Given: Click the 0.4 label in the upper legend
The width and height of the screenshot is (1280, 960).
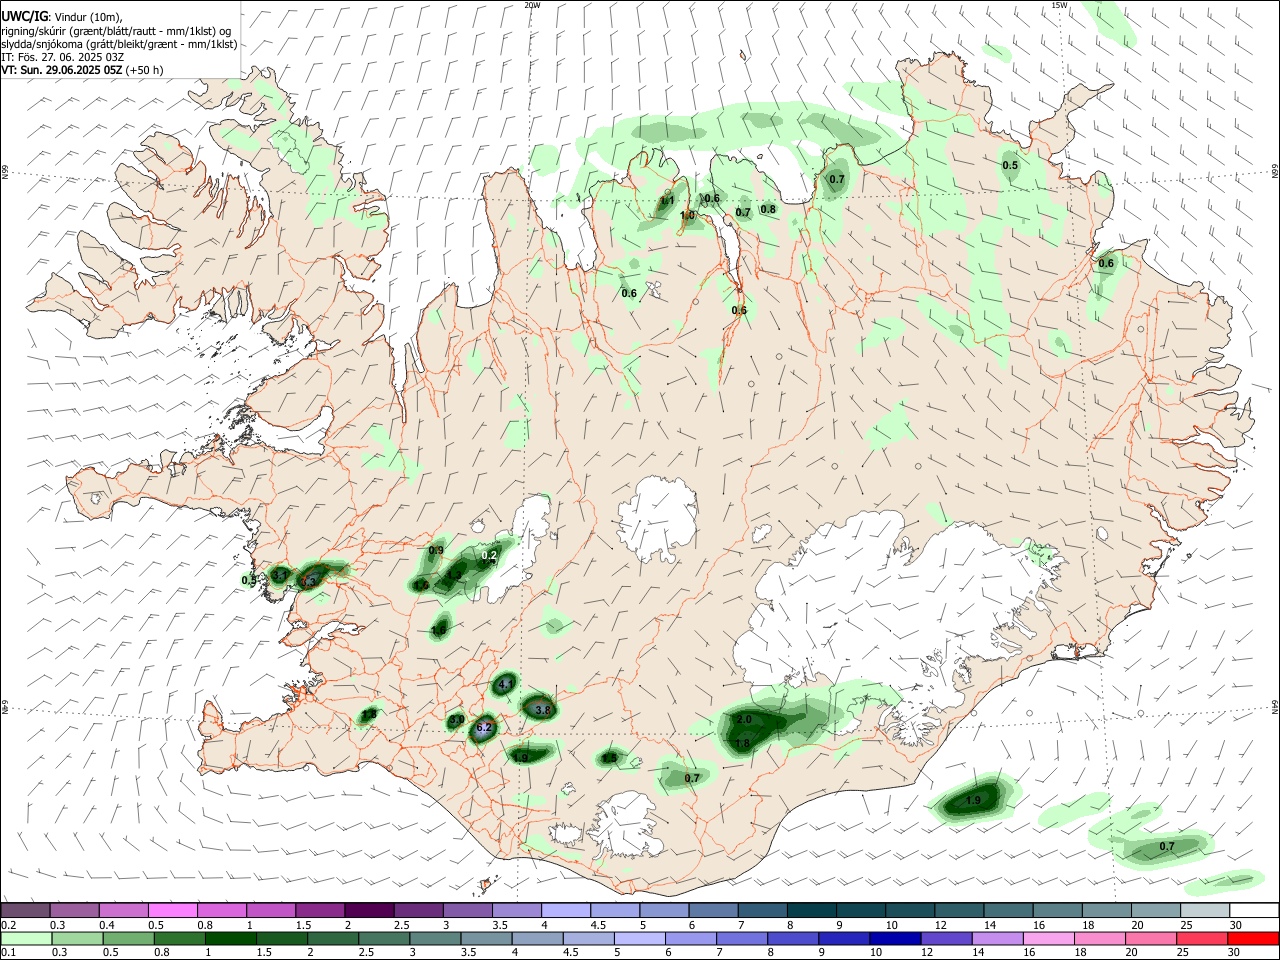Looking at the screenshot, I should (107, 925).
